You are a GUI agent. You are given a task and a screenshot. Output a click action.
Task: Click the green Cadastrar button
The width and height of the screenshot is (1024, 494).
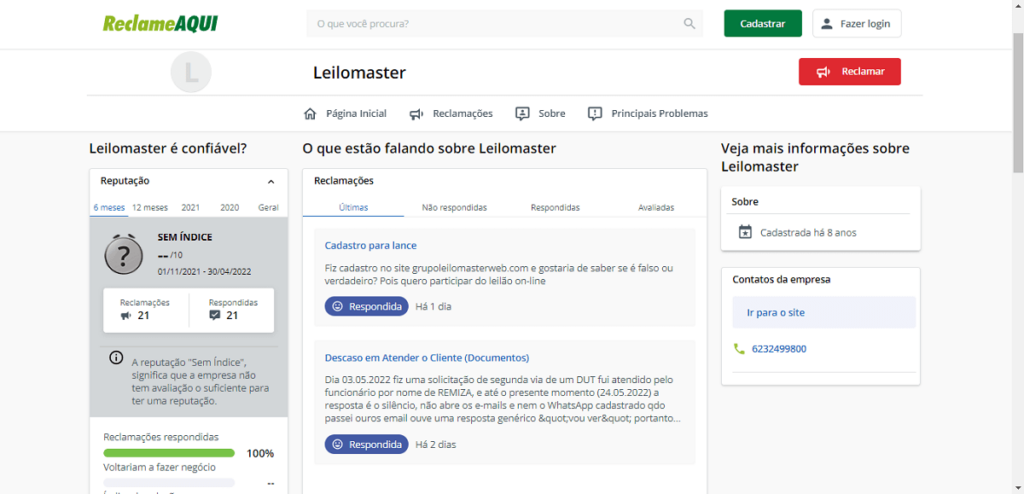click(762, 23)
